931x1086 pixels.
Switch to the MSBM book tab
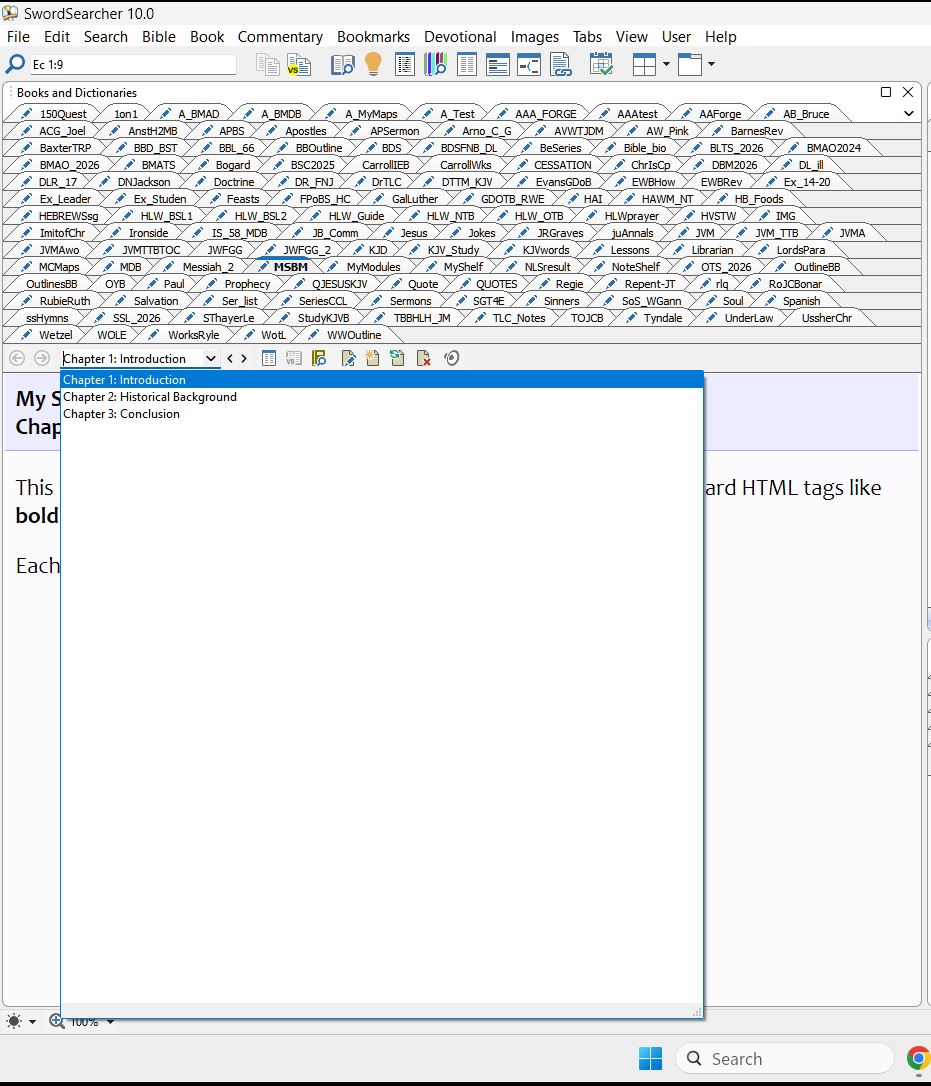[283, 267]
